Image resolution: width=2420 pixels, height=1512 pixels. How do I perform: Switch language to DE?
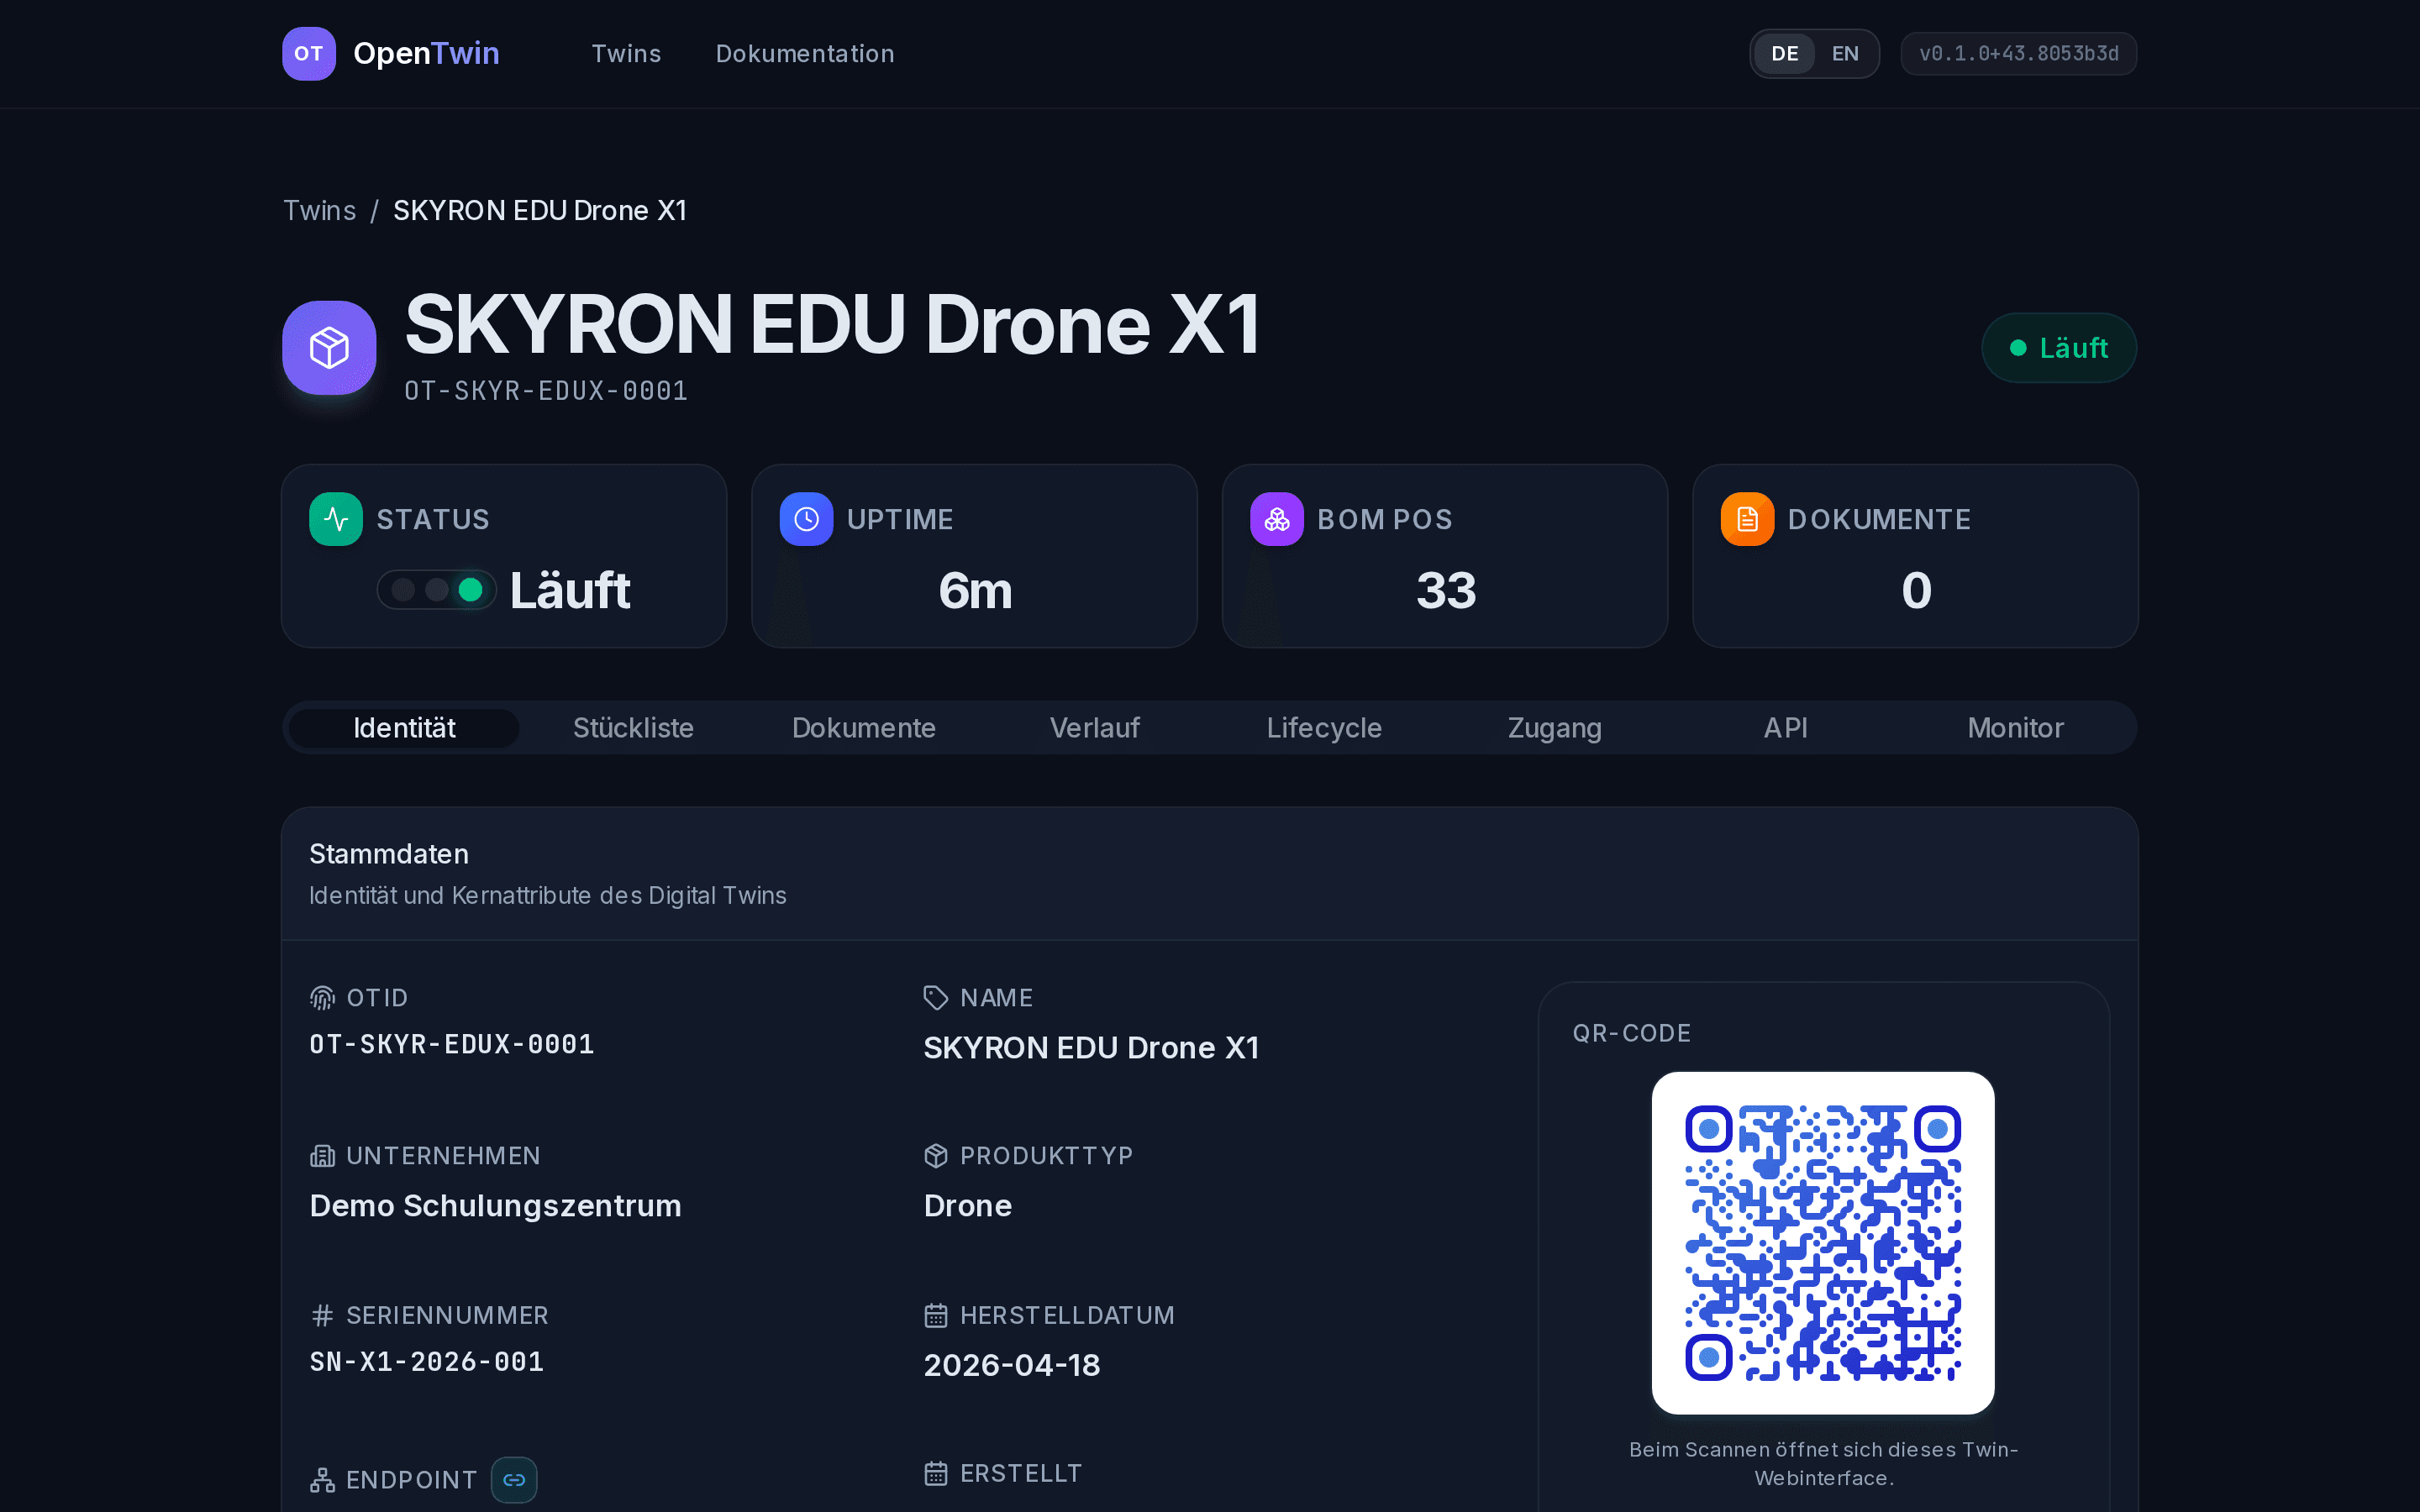point(1785,54)
